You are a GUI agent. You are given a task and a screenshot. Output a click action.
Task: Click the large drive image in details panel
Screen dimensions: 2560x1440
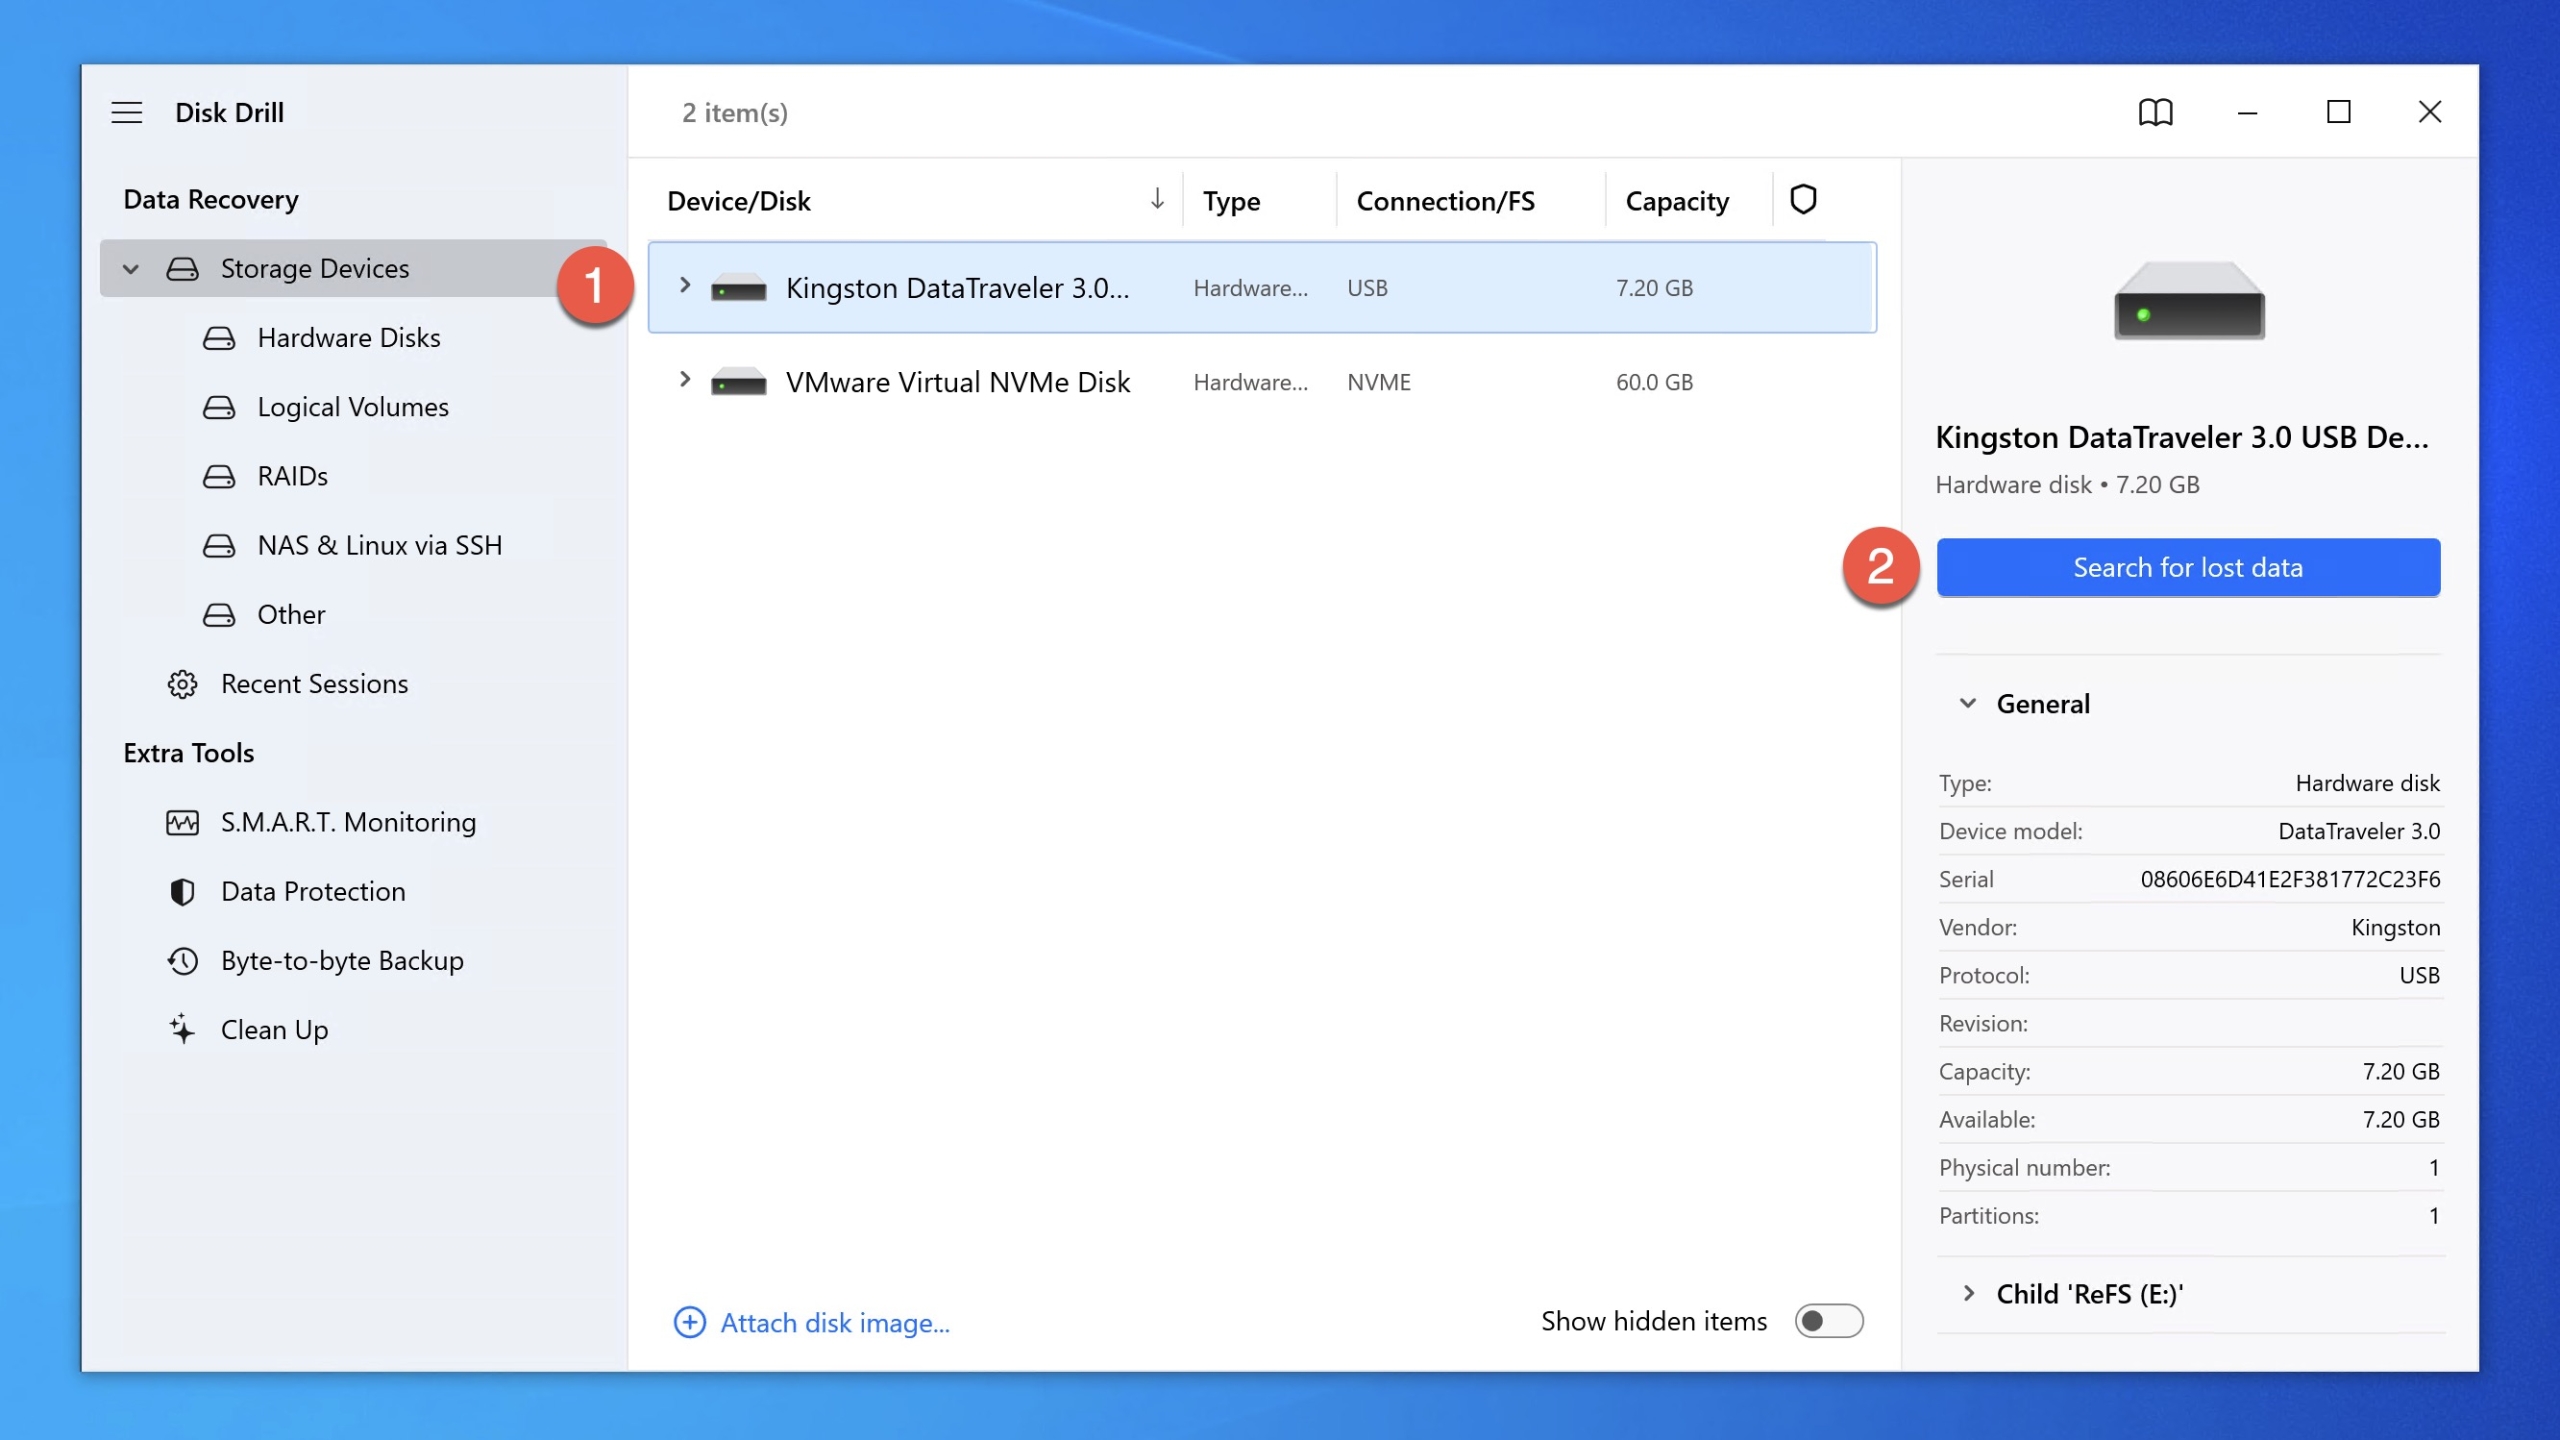(x=2188, y=301)
